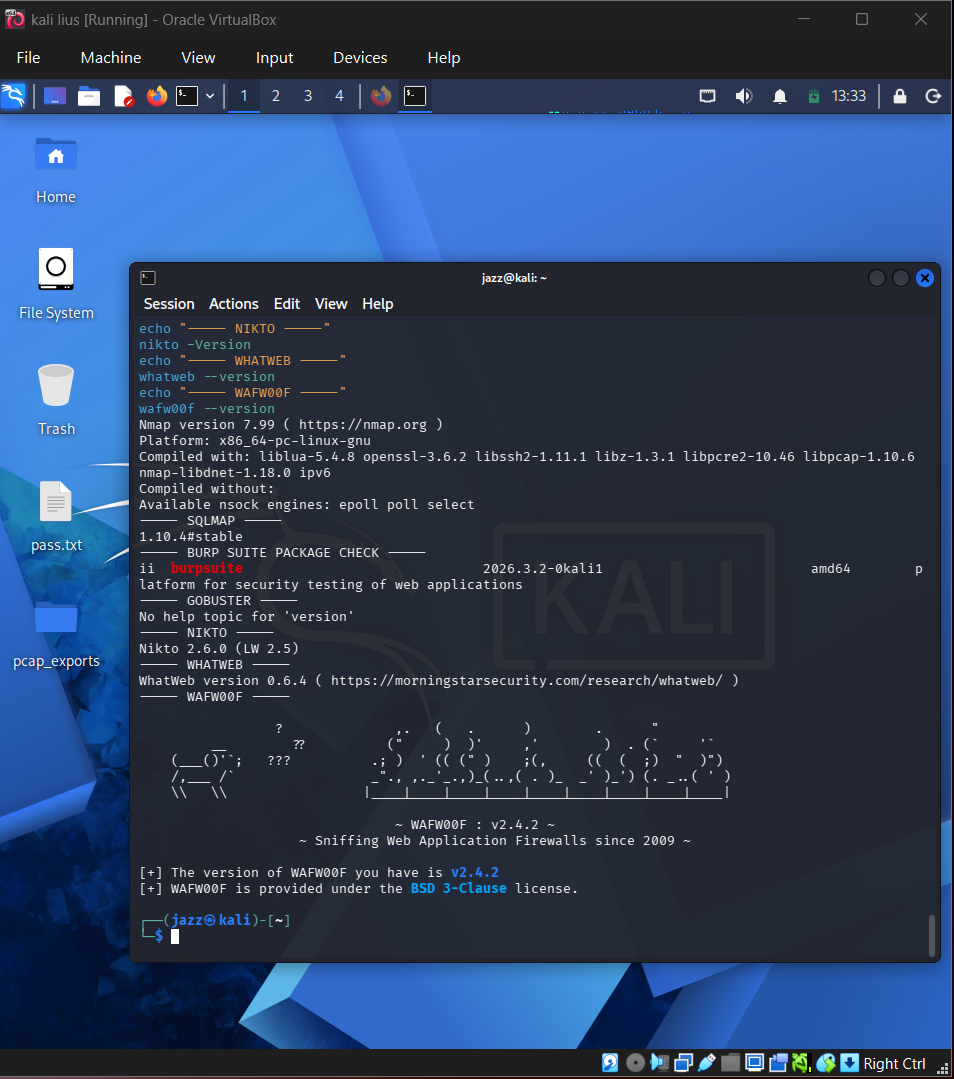954x1079 pixels.
Task: Open VirtualBox File menu
Action: [x=28, y=58]
